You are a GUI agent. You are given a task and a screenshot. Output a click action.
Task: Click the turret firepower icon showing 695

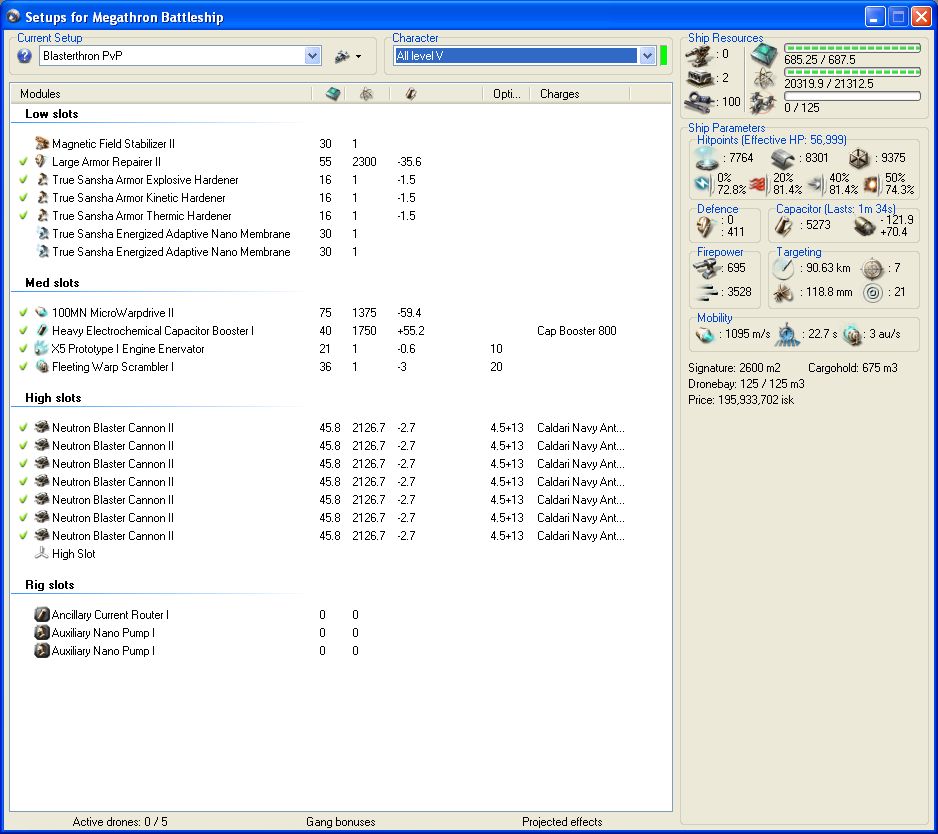point(706,269)
